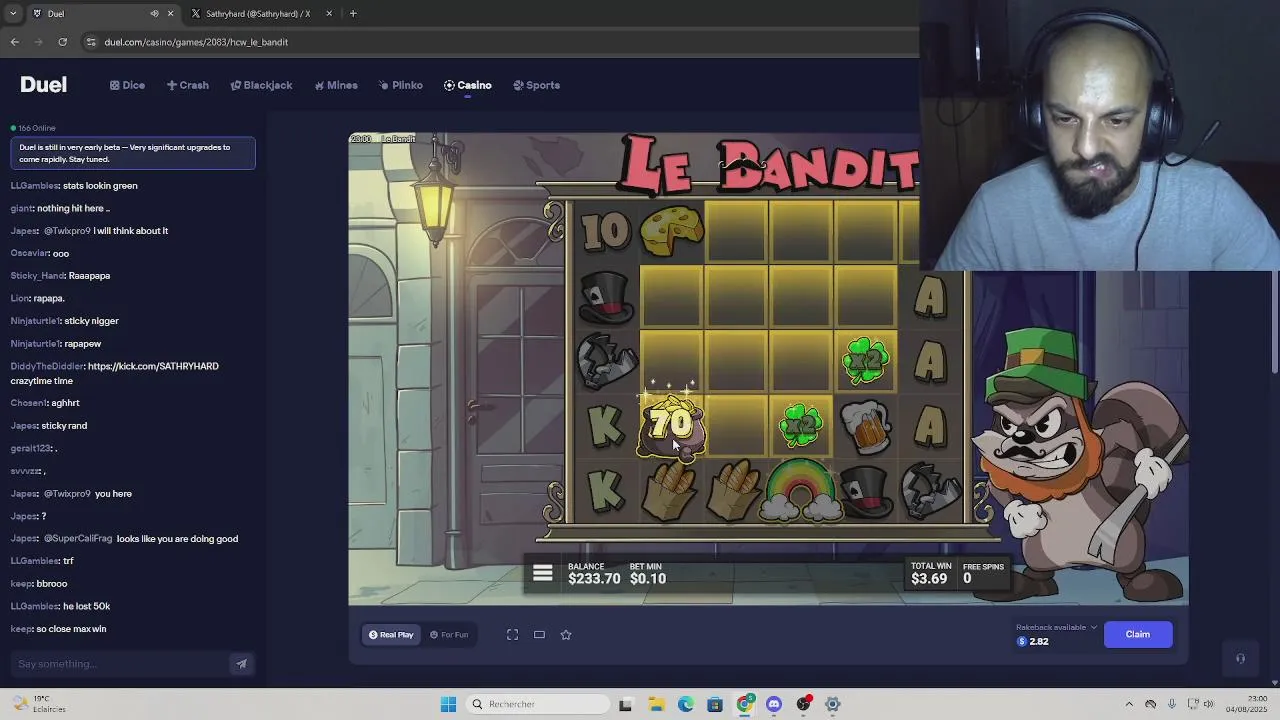Select Real Play mode

tap(391, 635)
